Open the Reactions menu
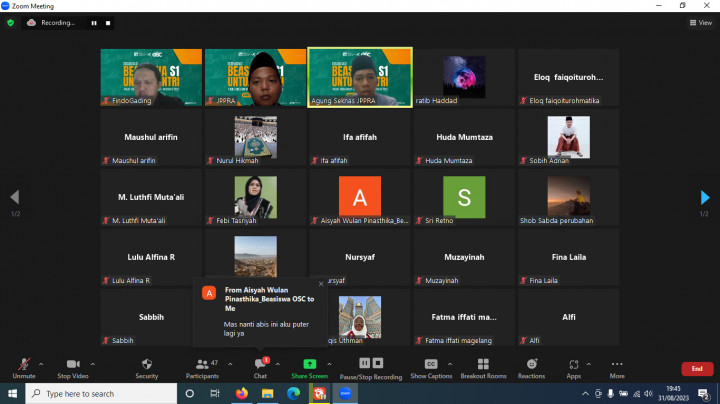This screenshot has height=404, width=720. [531, 367]
